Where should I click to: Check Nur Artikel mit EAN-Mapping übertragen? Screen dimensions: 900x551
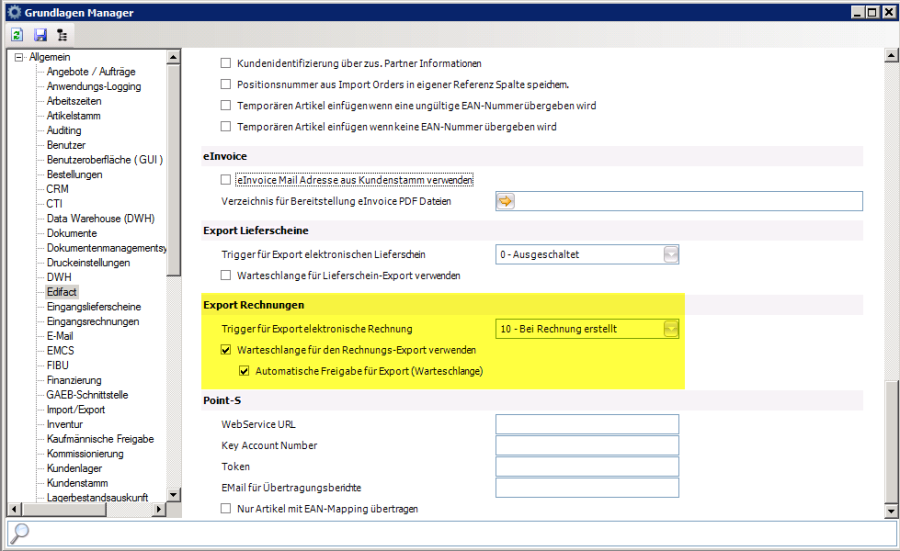pos(226,509)
